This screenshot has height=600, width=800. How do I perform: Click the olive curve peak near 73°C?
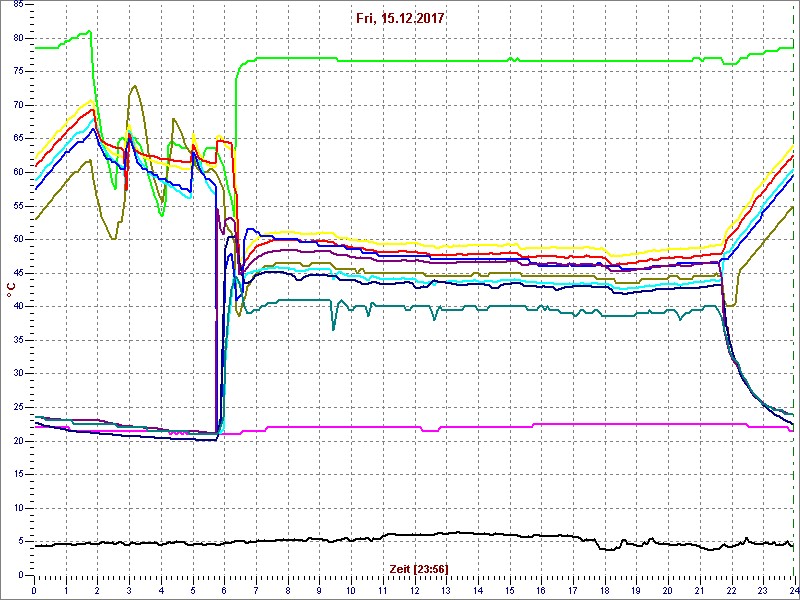(134, 86)
